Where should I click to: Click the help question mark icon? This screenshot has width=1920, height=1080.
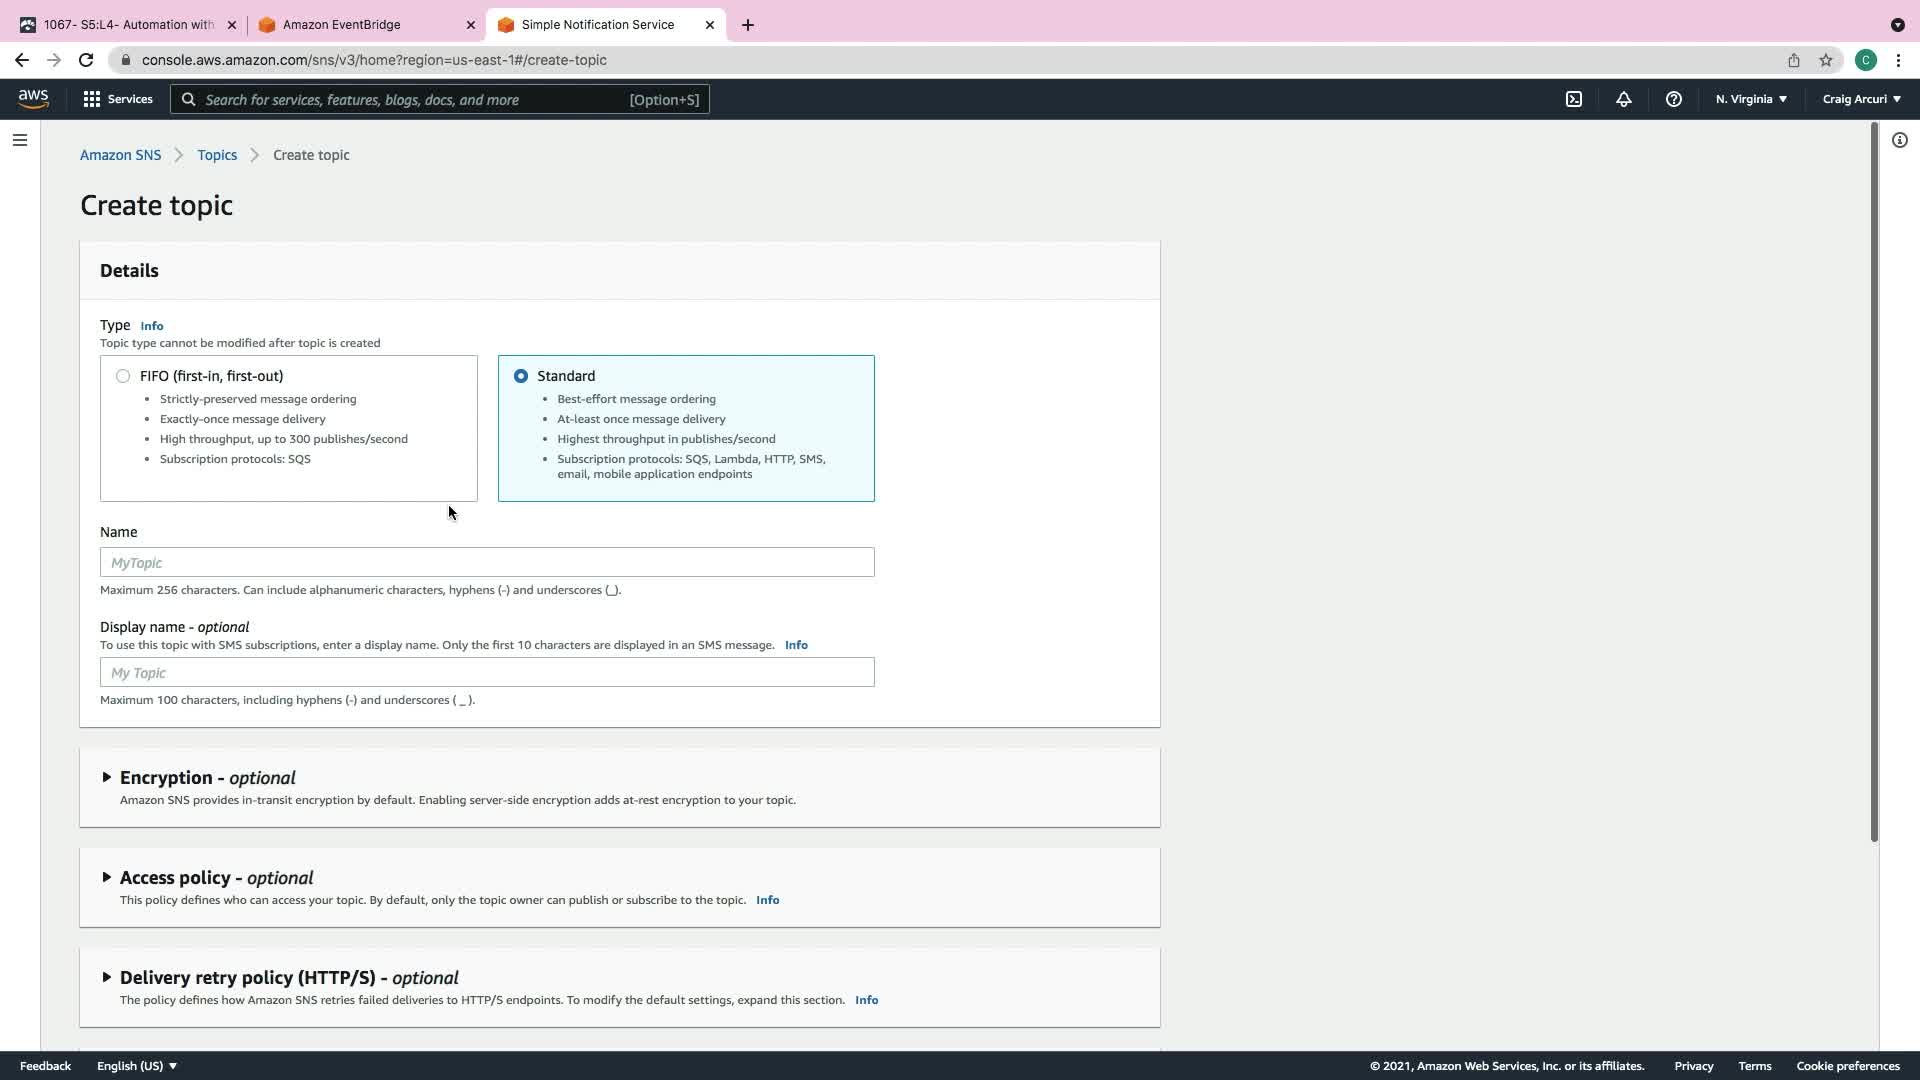(x=1673, y=99)
